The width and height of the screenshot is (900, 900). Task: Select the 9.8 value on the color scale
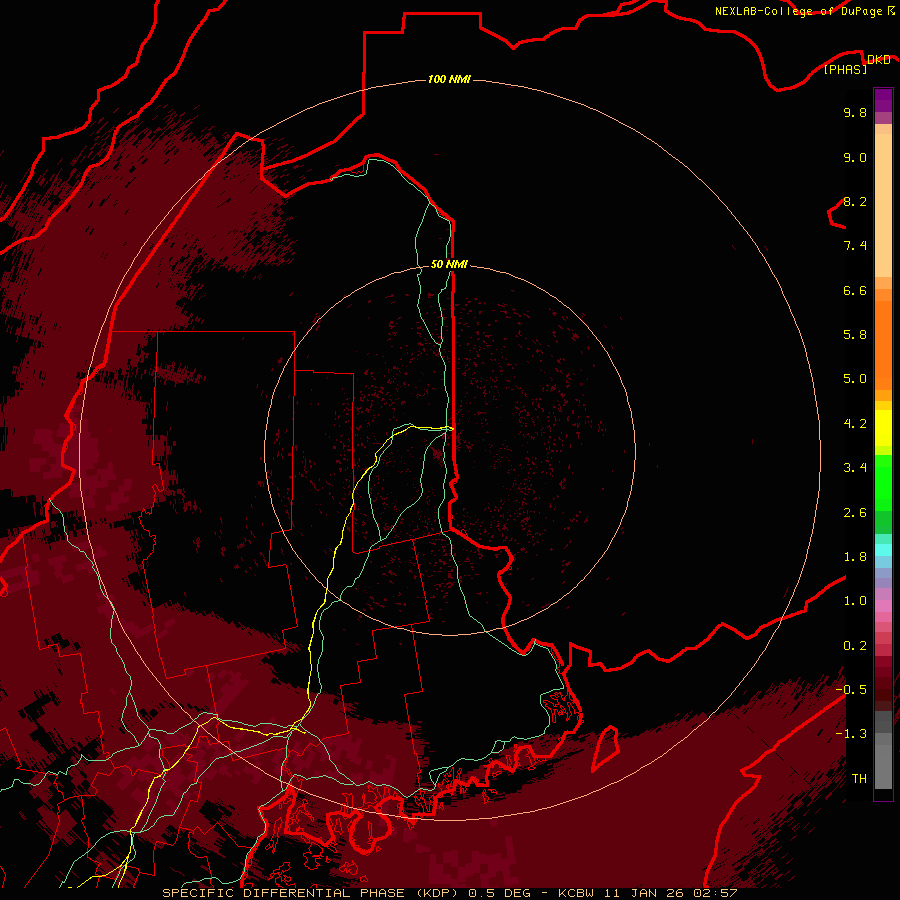point(855,112)
